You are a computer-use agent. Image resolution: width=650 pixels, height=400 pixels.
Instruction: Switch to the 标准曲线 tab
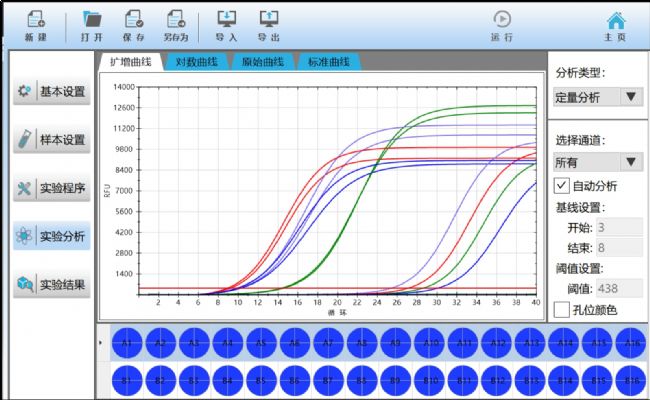click(328, 62)
